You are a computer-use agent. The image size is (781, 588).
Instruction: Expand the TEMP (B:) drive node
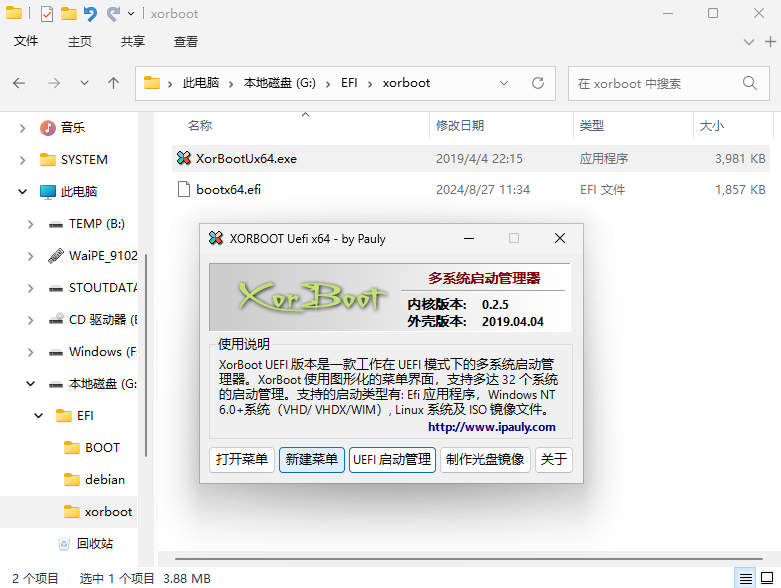(30, 224)
